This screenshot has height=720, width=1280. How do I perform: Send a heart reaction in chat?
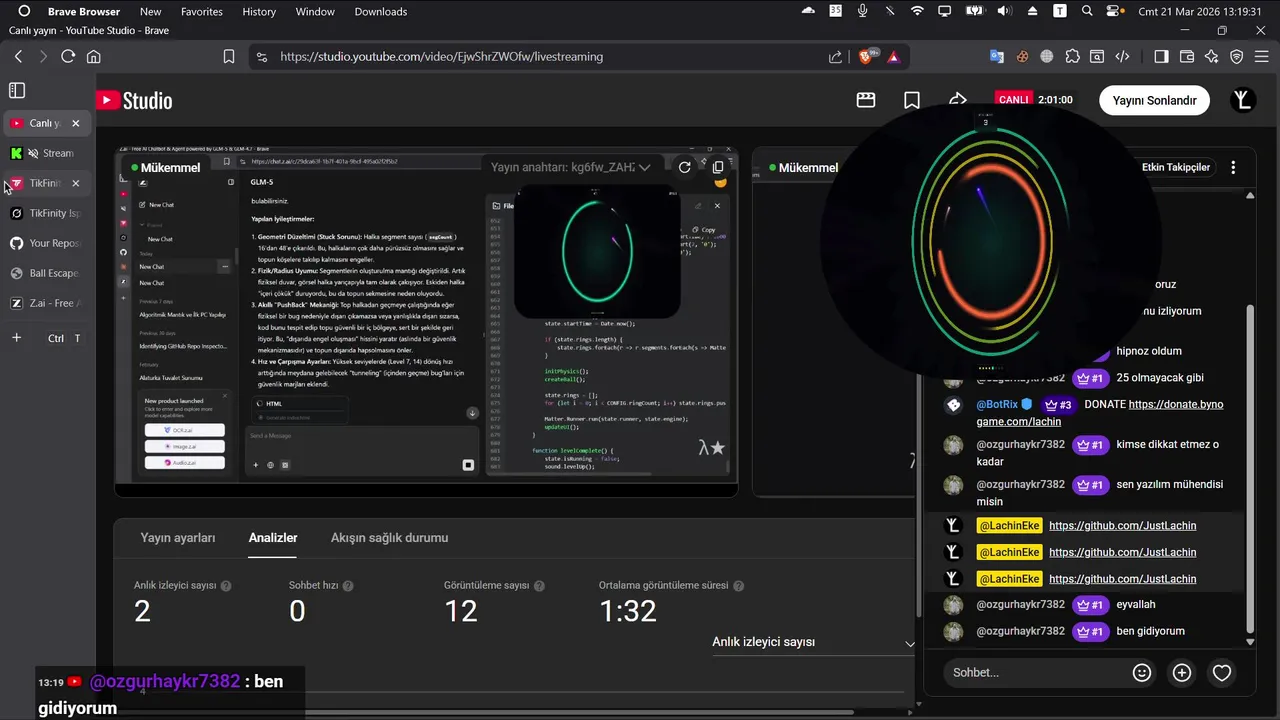point(1222,673)
